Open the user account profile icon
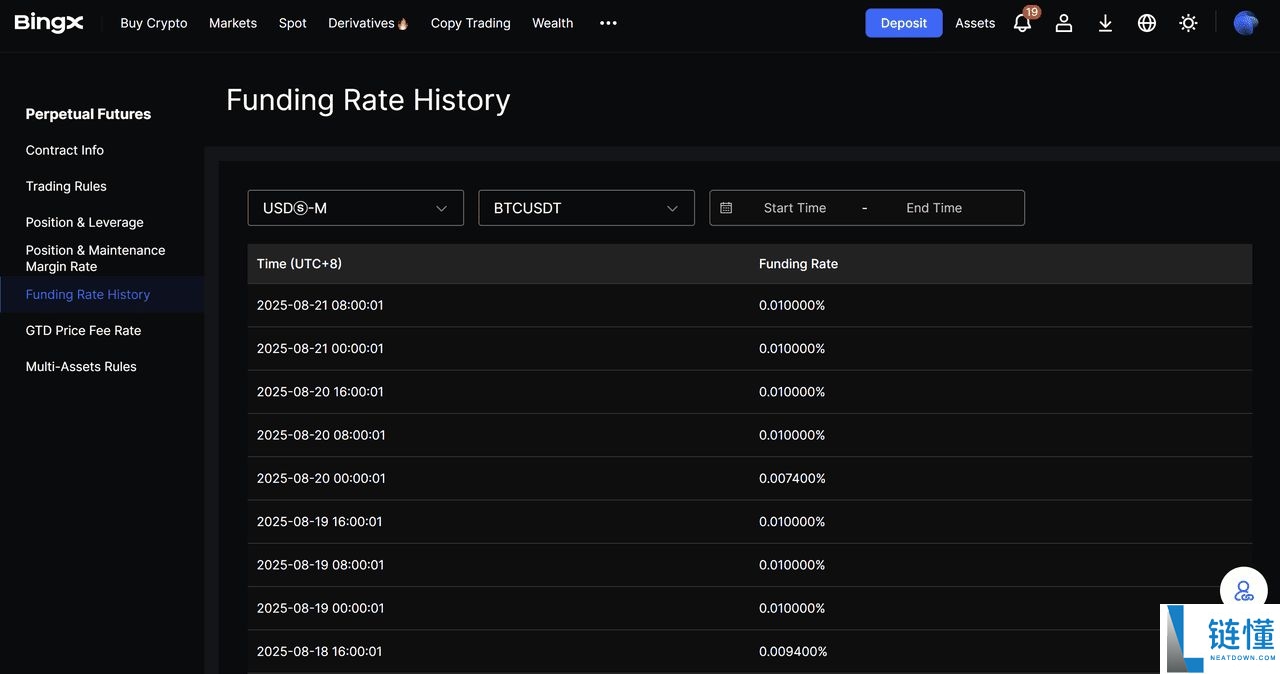Screen dimensions: 1280x674 1064,23
